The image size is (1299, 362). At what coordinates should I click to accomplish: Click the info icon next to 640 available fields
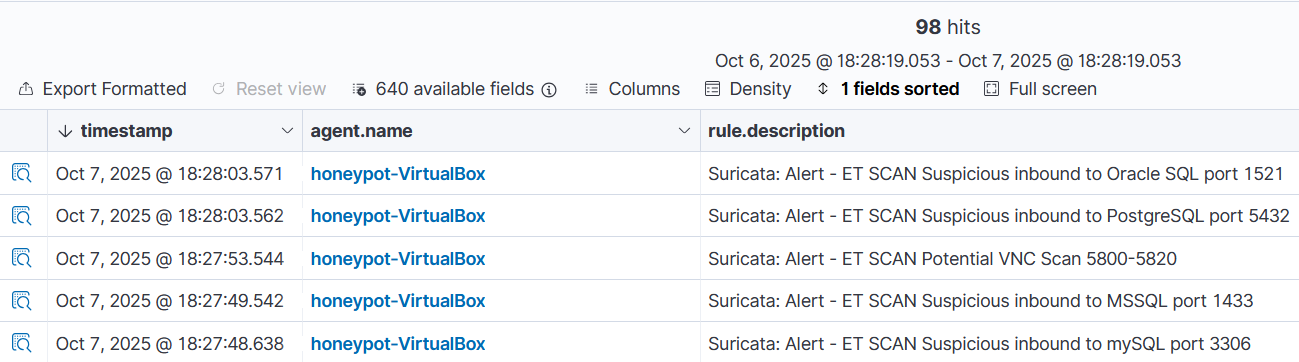coord(549,89)
